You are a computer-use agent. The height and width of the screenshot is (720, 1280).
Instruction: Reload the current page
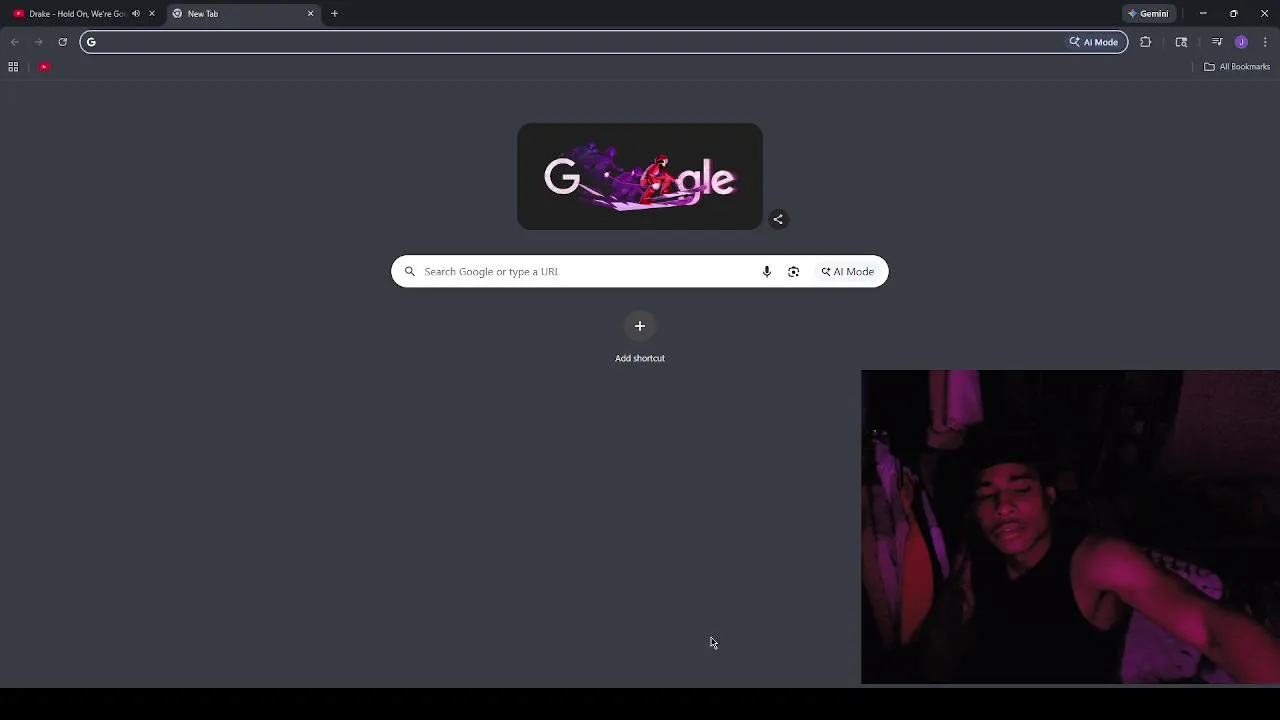pyautogui.click(x=62, y=42)
